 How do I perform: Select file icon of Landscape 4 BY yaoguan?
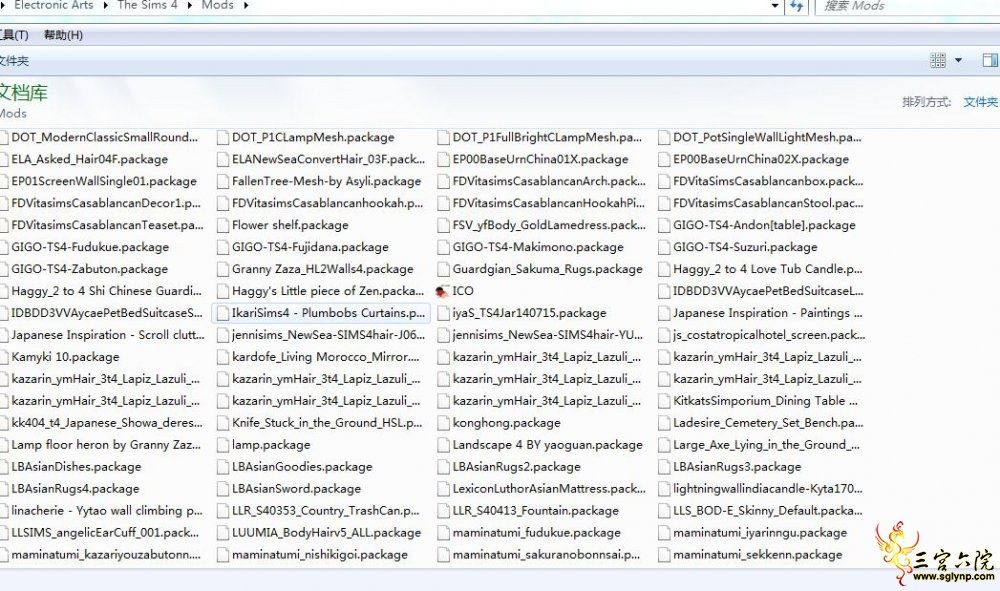coord(443,445)
